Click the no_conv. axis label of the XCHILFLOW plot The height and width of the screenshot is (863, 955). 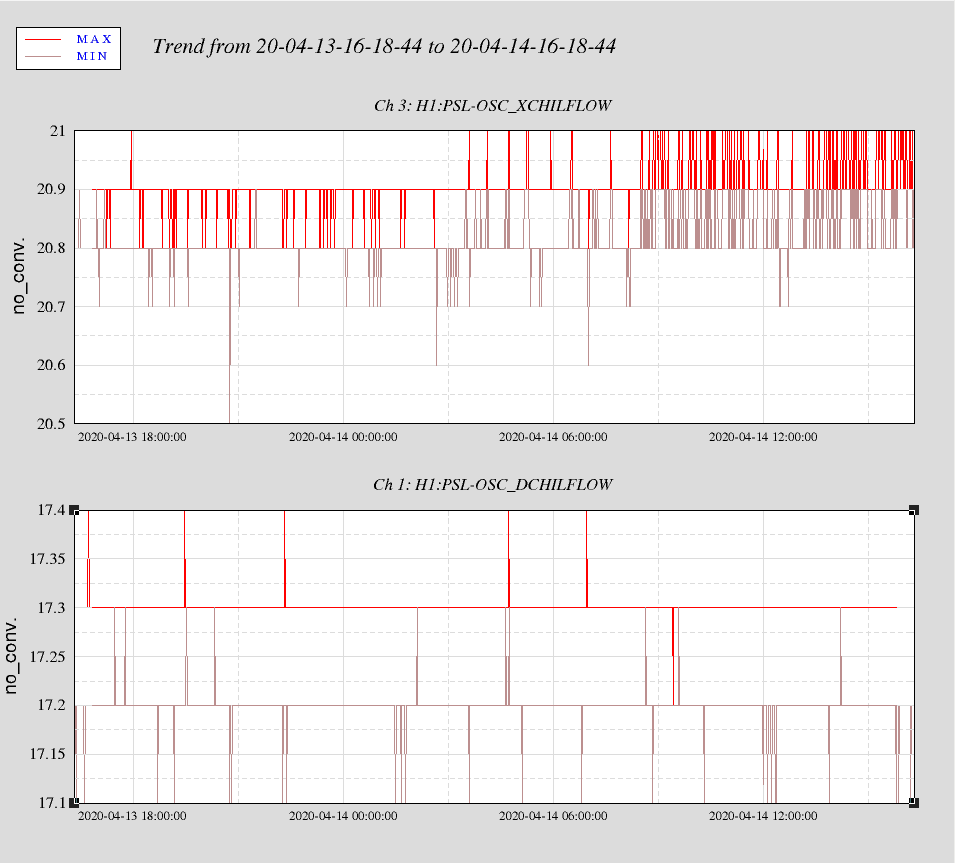tap(19, 275)
